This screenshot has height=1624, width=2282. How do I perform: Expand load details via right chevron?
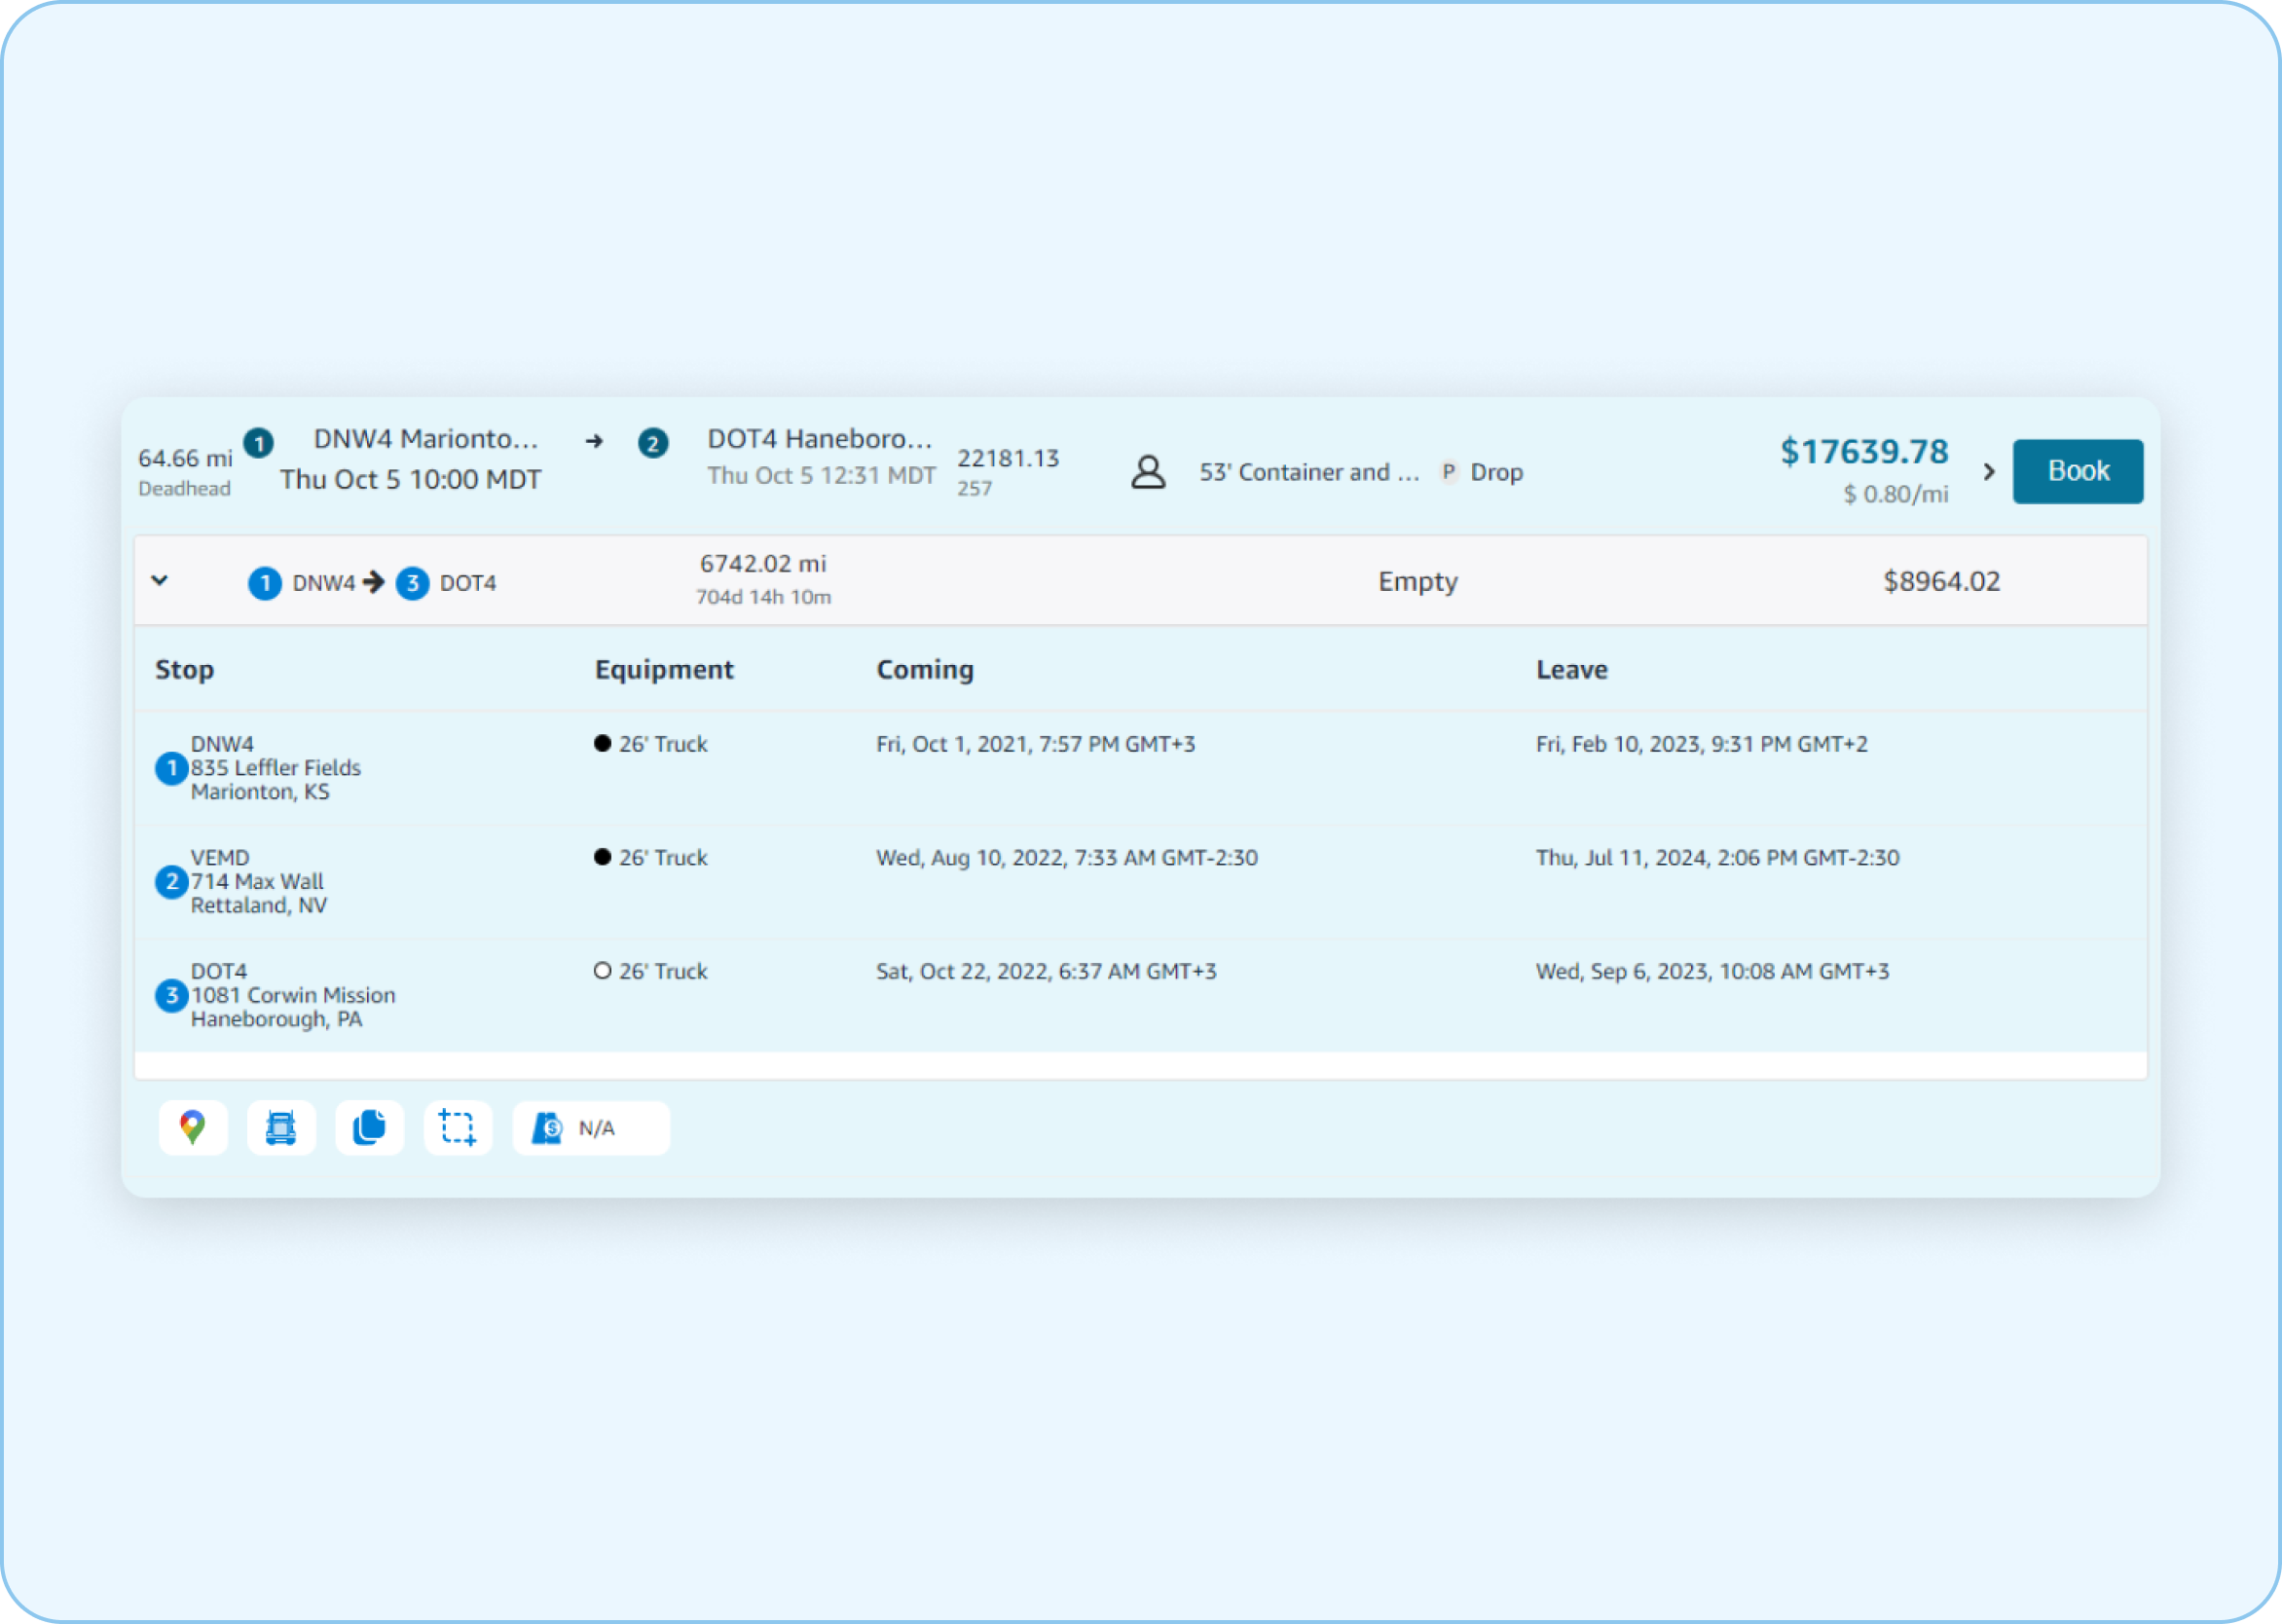(1989, 471)
